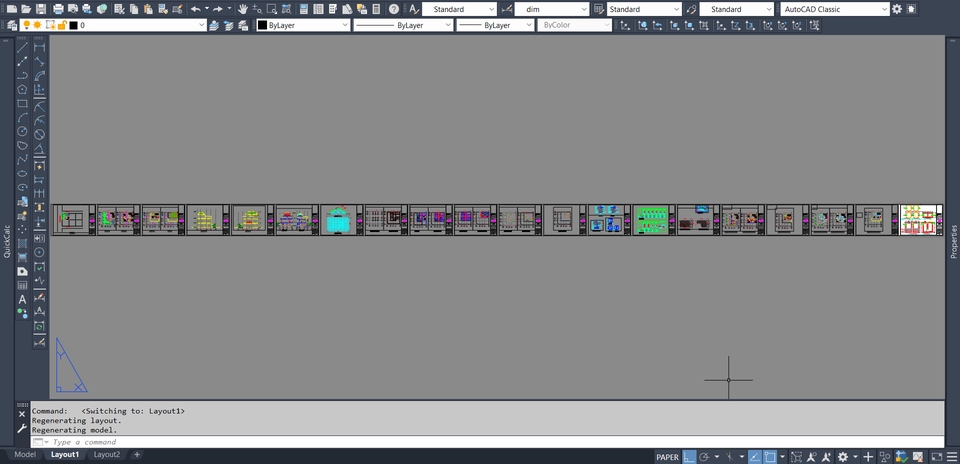Close the command line window
Viewport: 960px width, 464px height.
[22, 414]
